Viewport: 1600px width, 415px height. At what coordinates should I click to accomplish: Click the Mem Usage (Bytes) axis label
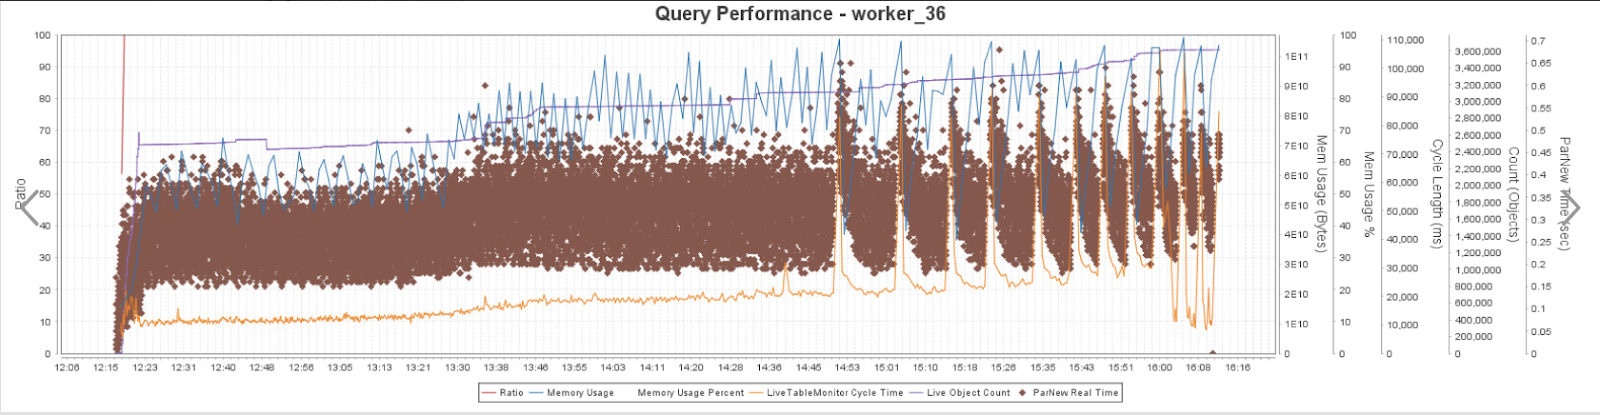click(x=1321, y=194)
